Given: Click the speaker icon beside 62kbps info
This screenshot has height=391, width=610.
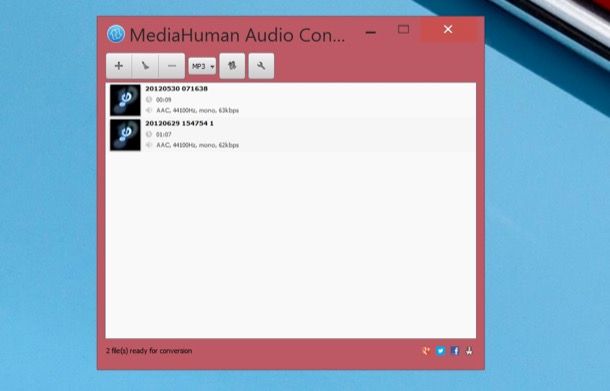Looking at the screenshot, I should [149, 145].
